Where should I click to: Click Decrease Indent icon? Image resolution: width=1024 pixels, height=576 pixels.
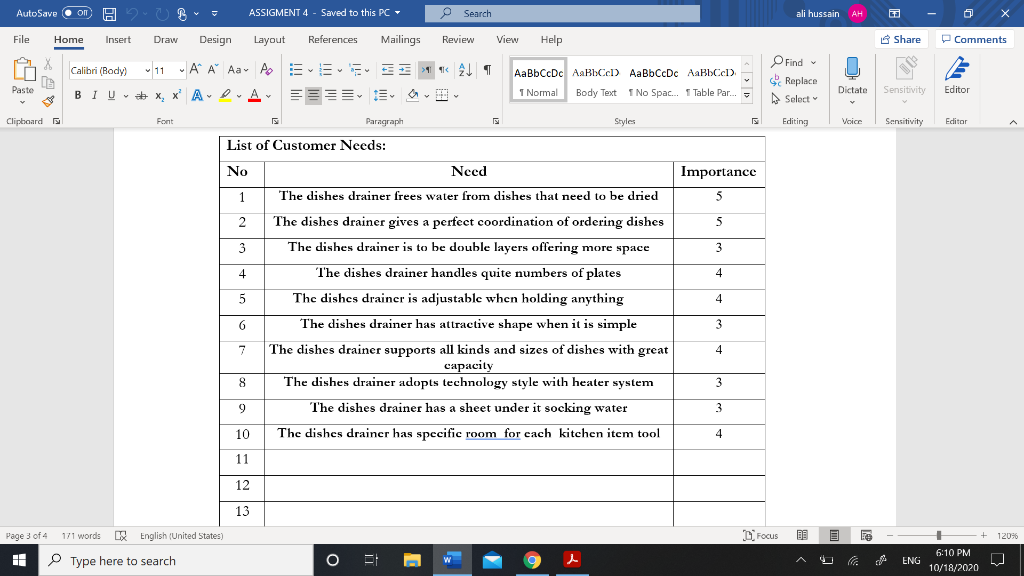(x=387, y=70)
